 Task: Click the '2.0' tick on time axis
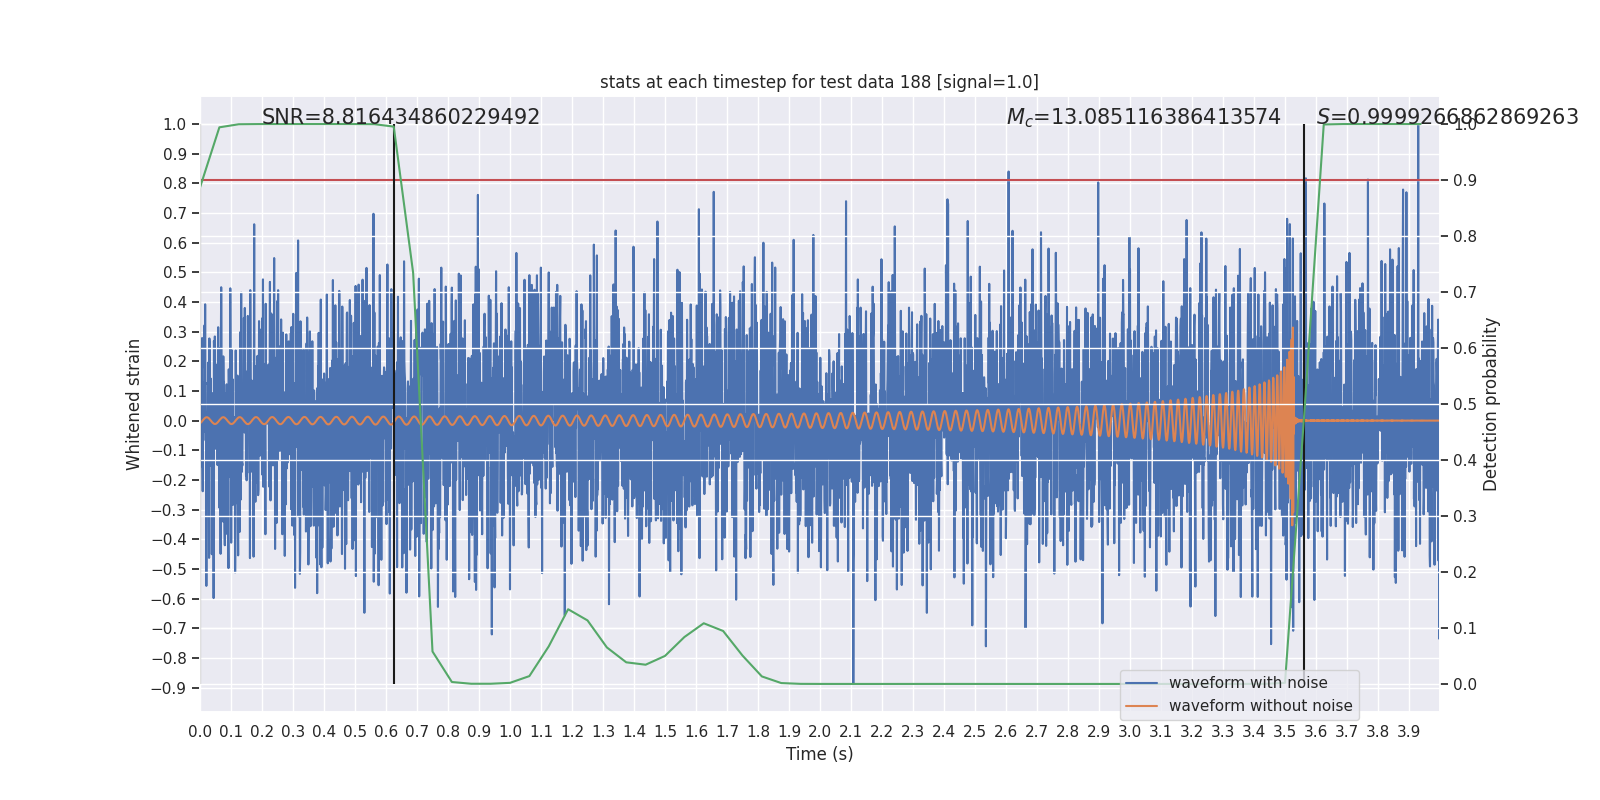(820, 732)
